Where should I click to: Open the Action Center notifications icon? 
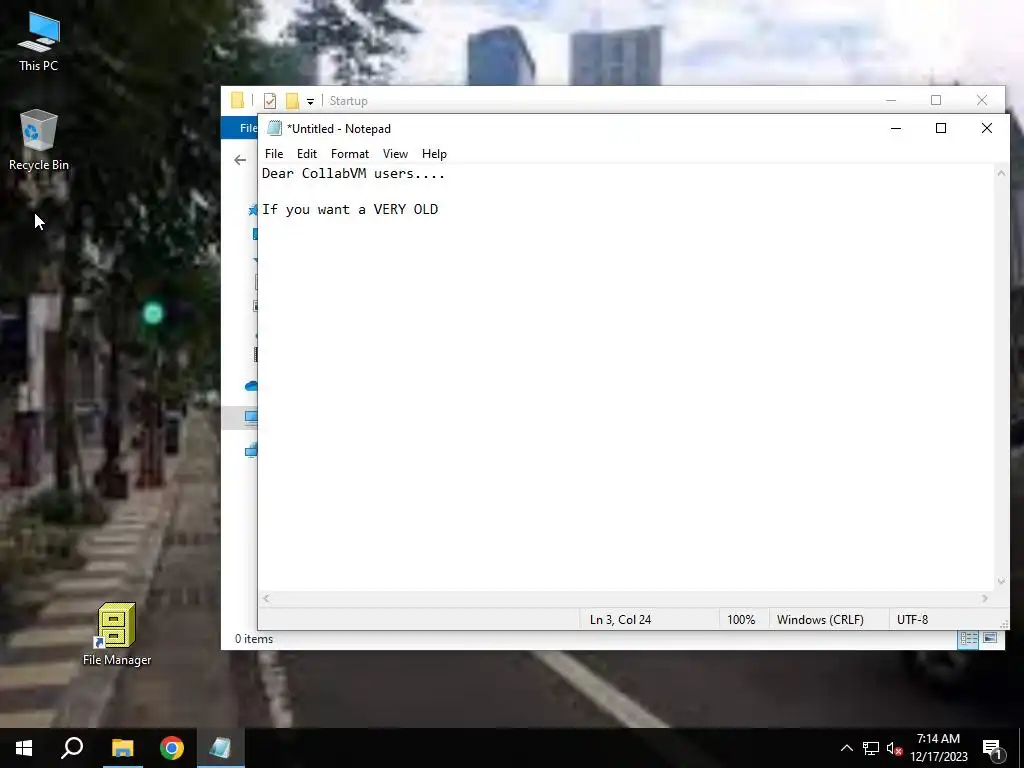[x=993, y=749]
